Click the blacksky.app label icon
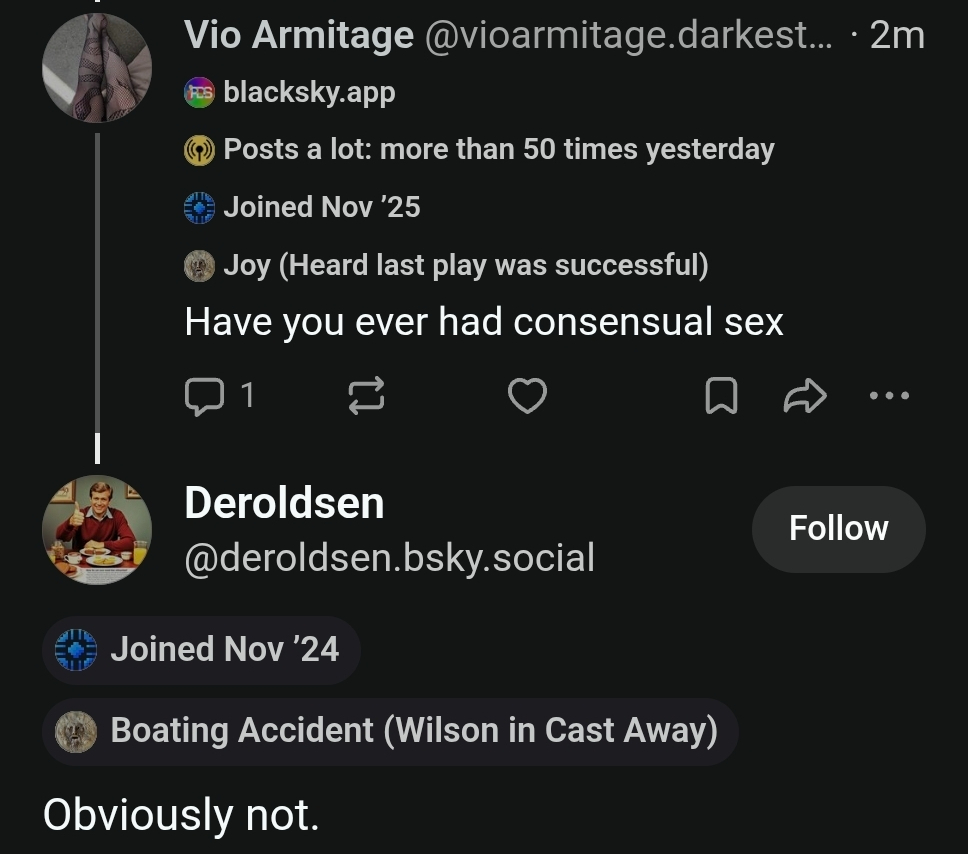This screenshot has height=854, width=968. click(x=200, y=93)
